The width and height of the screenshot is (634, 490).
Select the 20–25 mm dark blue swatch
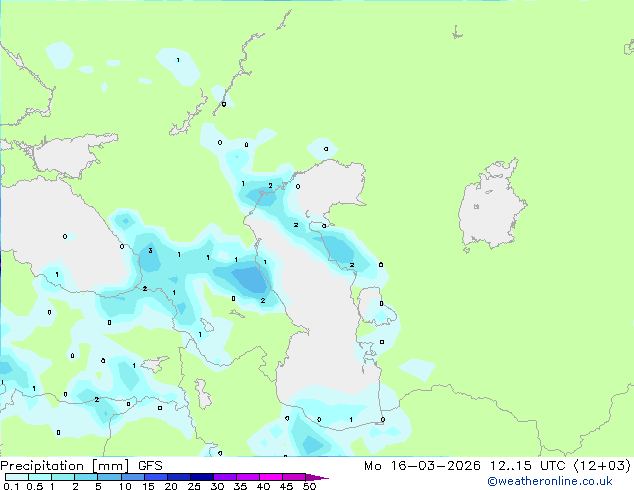coord(179,477)
